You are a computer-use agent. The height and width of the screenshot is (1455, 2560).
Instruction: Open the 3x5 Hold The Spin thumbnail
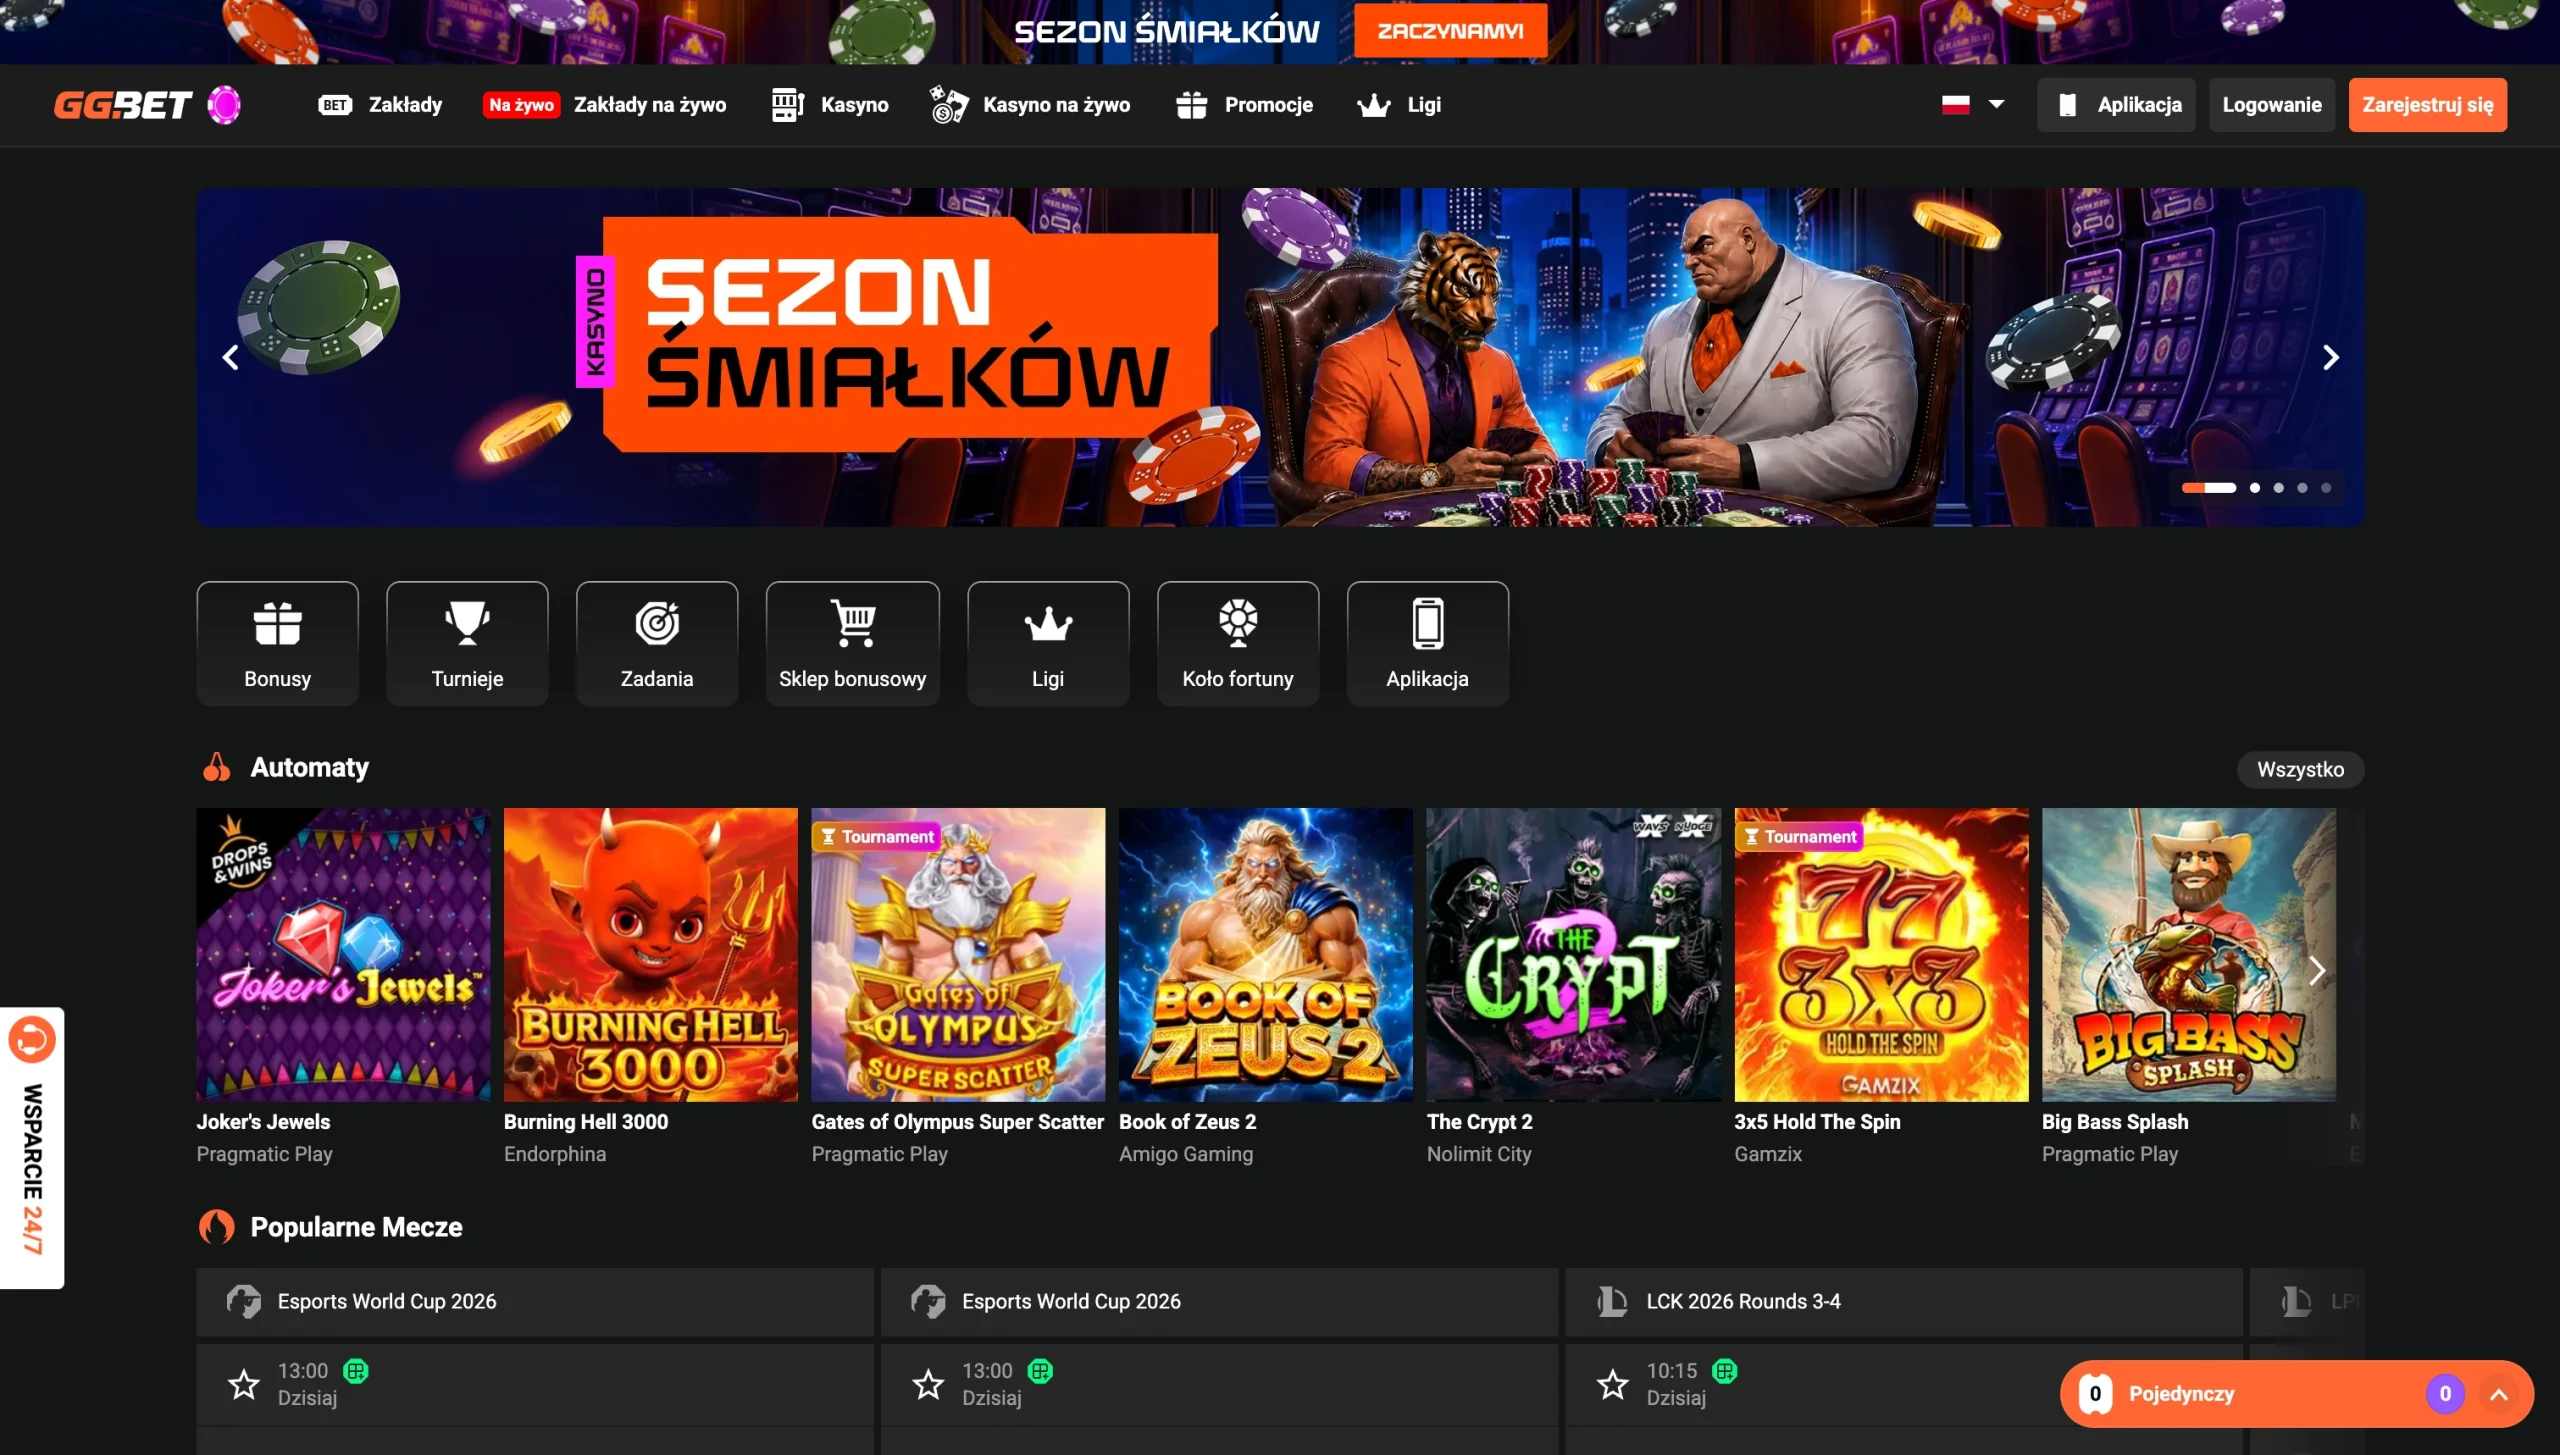[1881, 955]
